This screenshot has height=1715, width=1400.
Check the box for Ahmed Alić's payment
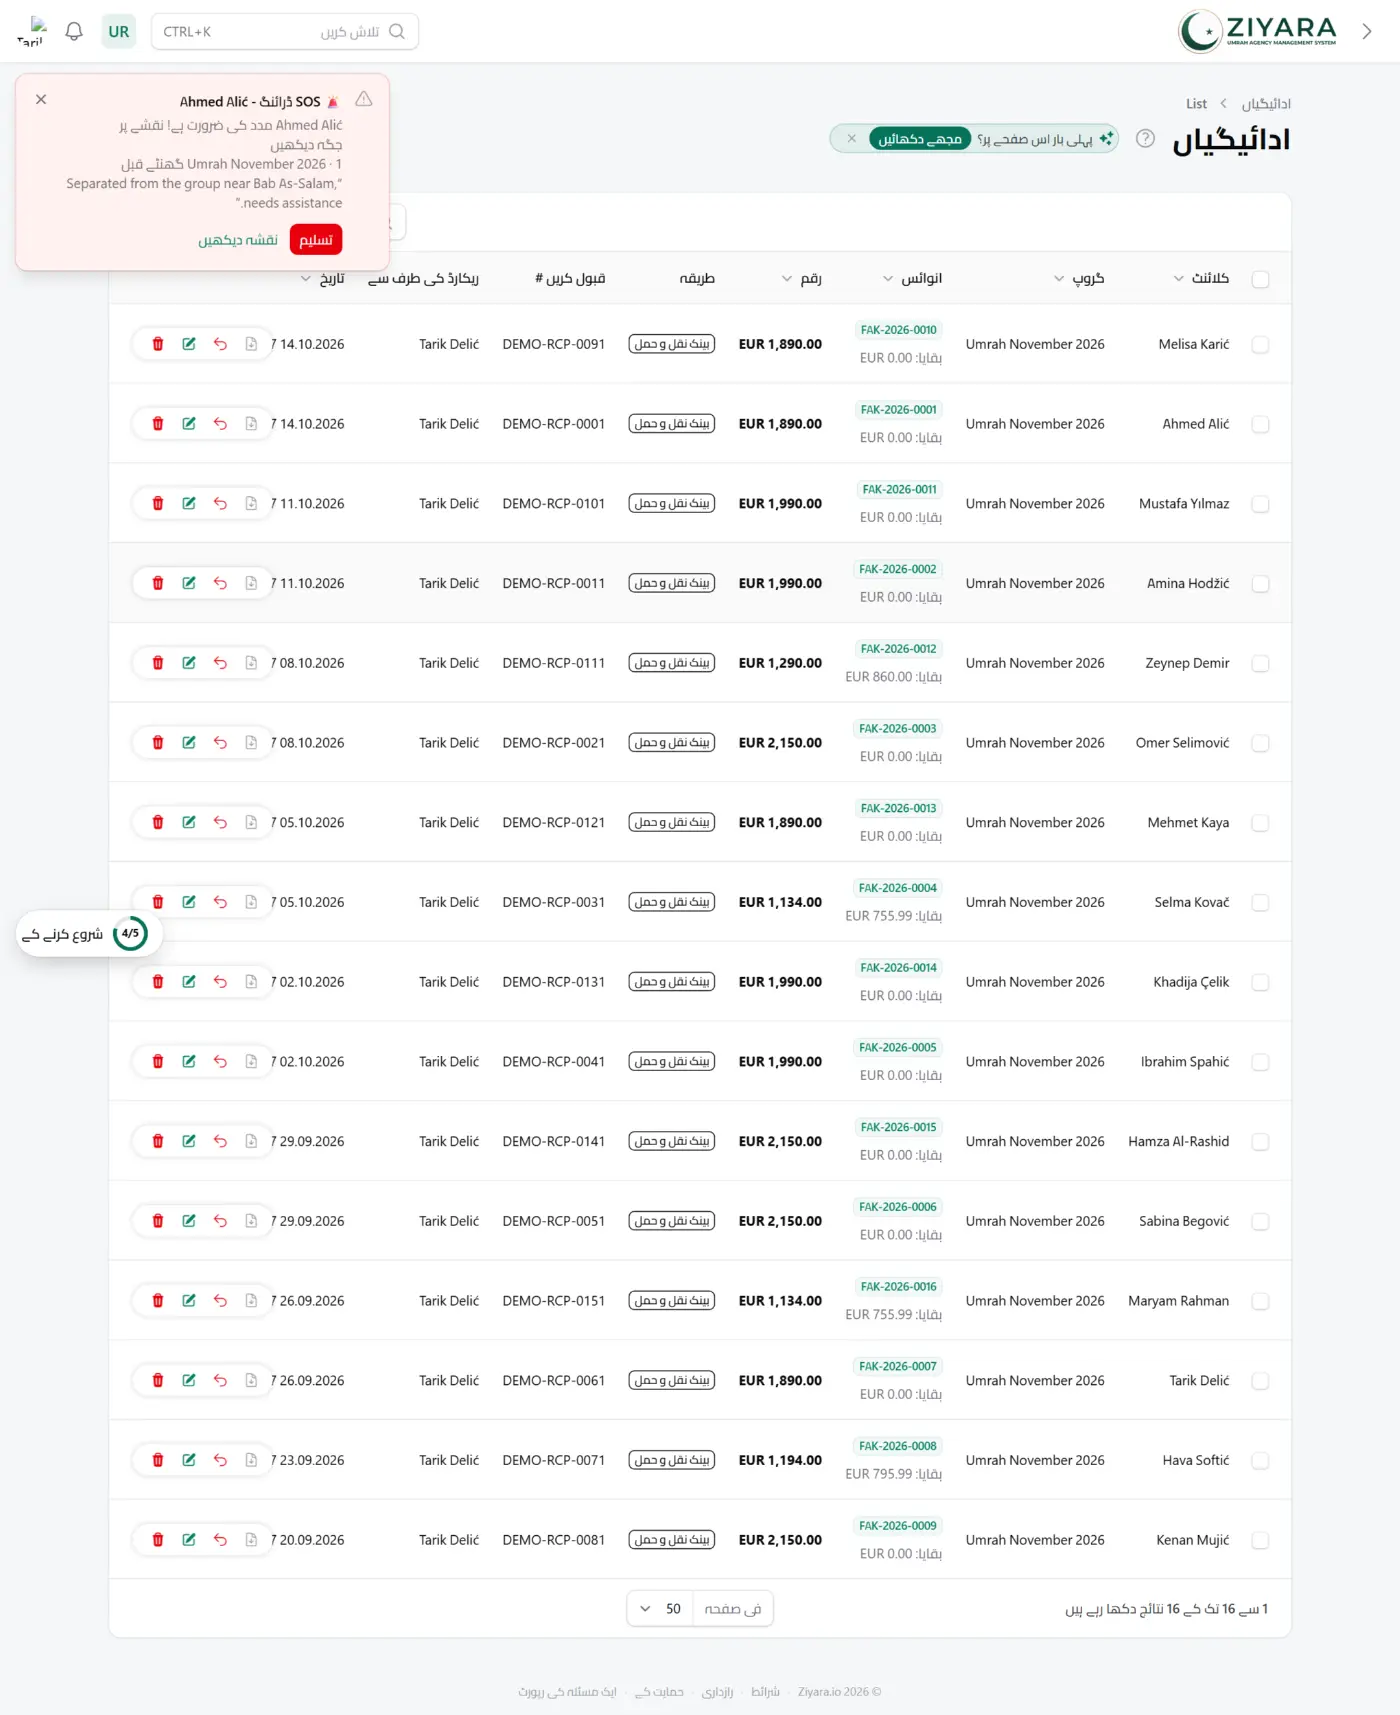(x=1260, y=424)
